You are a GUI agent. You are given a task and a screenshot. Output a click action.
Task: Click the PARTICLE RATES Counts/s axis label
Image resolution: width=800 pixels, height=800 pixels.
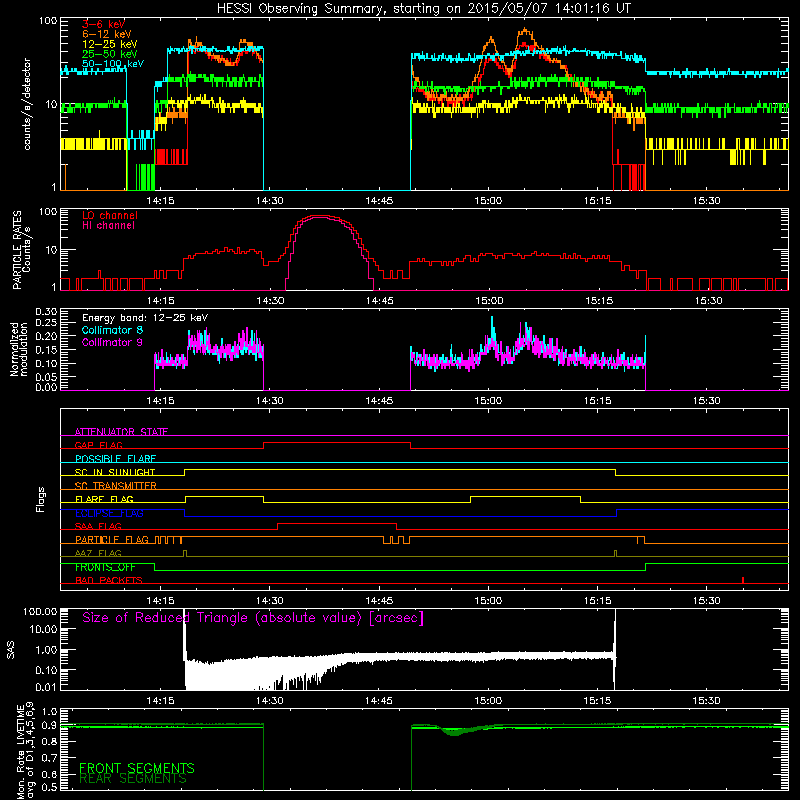pyautogui.click(x=21, y=249)
